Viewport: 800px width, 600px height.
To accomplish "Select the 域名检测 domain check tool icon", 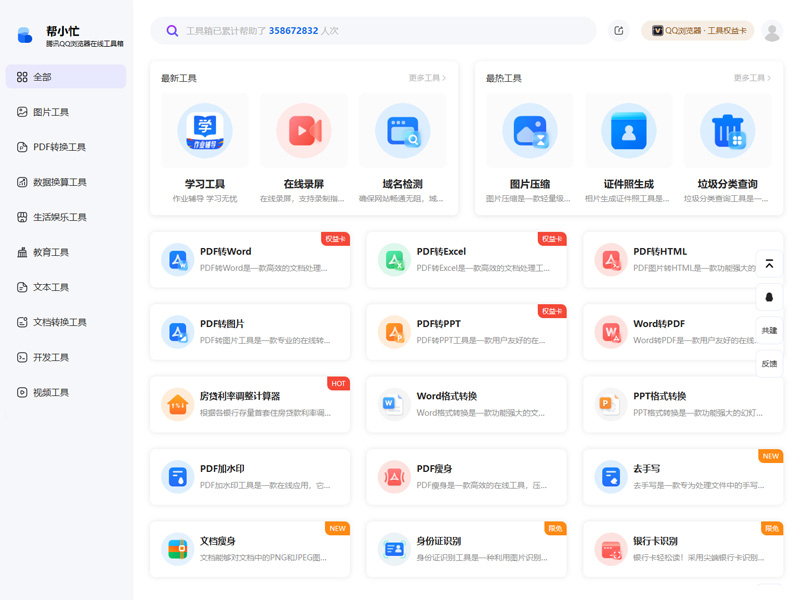I will tap(401, 131).
